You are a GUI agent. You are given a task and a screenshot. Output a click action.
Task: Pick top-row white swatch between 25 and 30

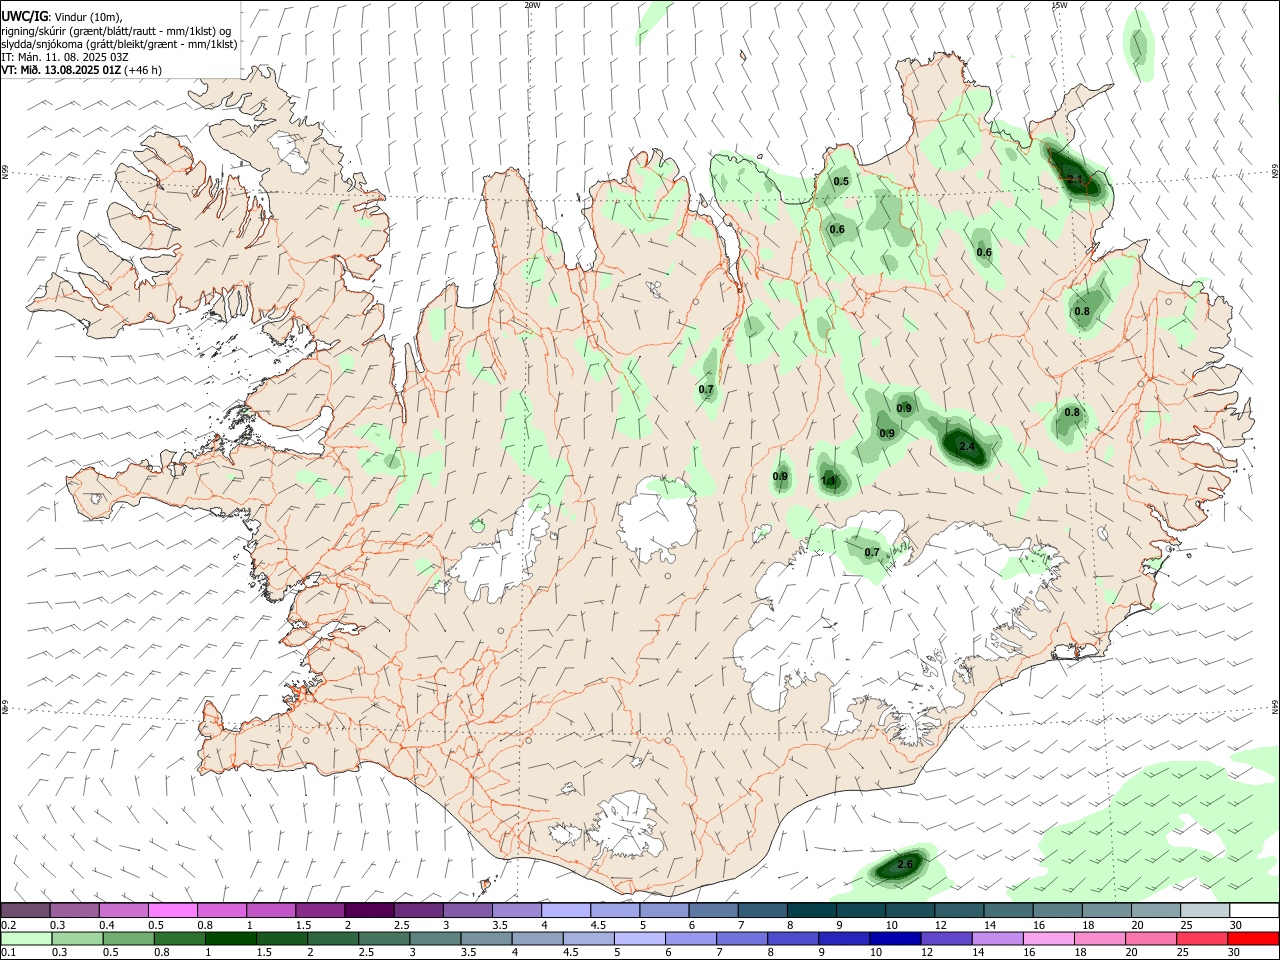pyautogui.click(x=1205, y=911)
